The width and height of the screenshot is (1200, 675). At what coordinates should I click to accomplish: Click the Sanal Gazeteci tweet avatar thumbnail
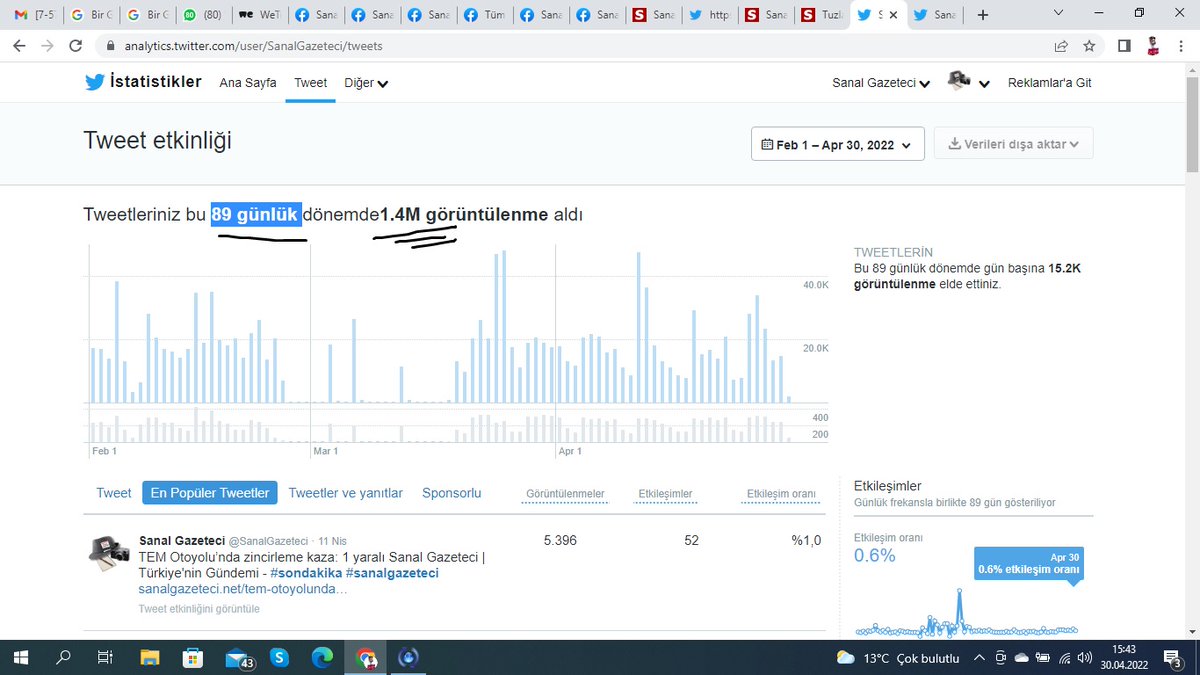click(110, 552)
